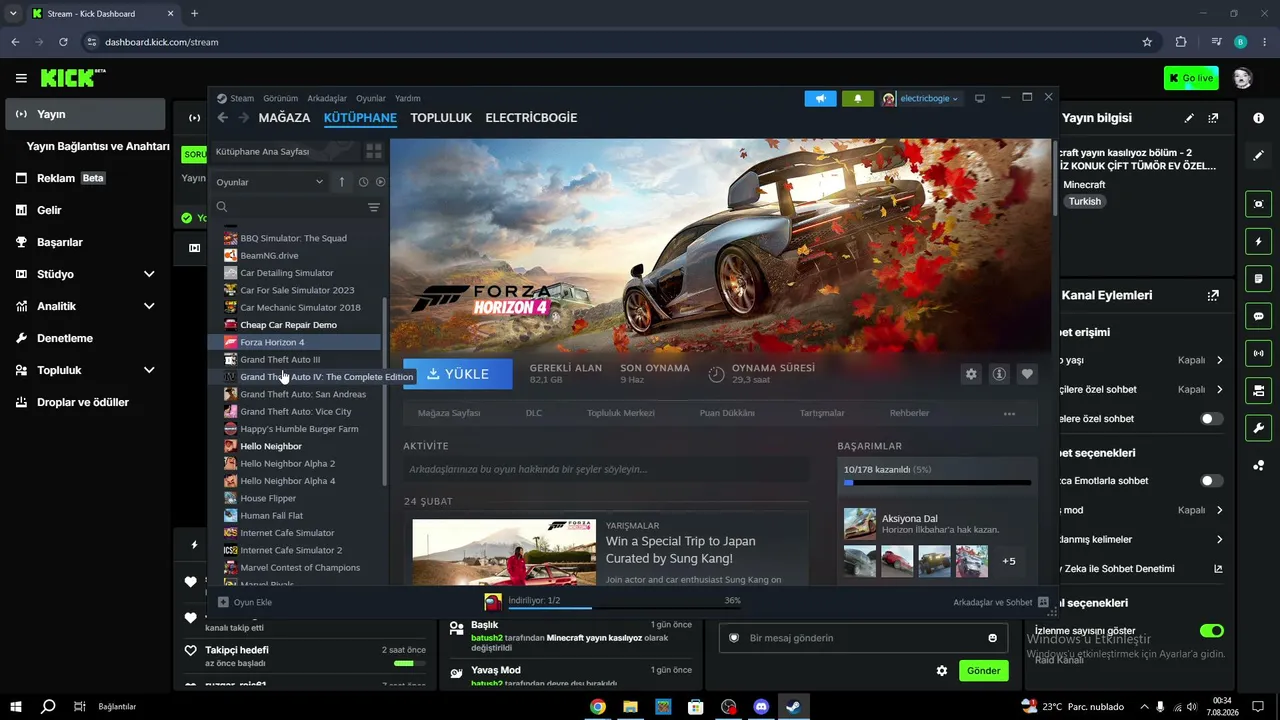Click the recent-activity clock filter icon
This screenshot has height=720, width=1280.
point(363,182)
